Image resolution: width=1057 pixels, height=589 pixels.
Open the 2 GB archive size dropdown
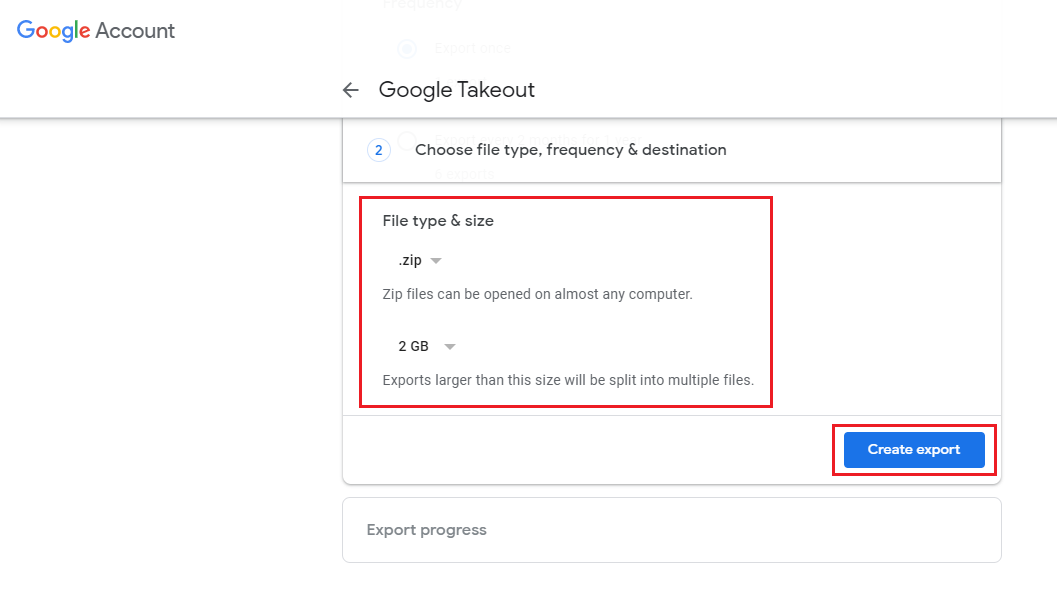coord(427,346)
